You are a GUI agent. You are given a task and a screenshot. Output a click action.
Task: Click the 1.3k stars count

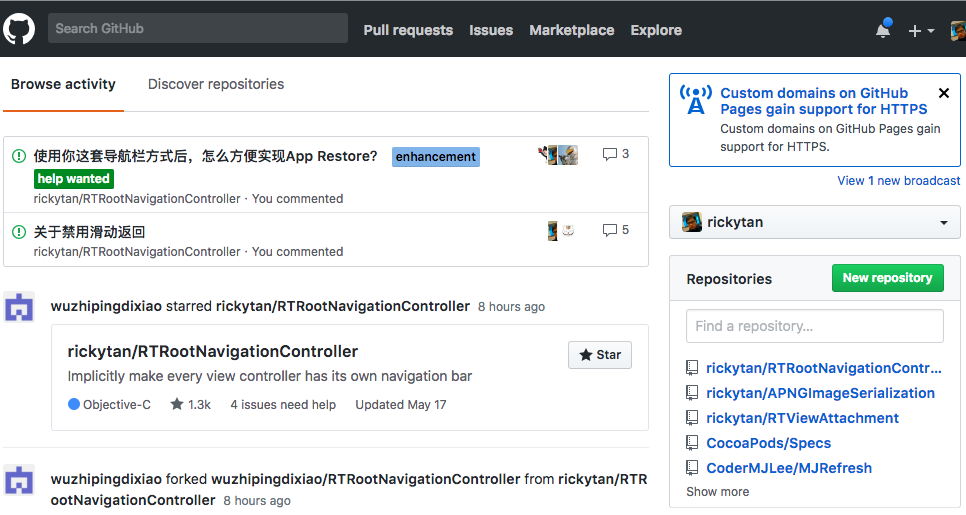pos(190,405)
